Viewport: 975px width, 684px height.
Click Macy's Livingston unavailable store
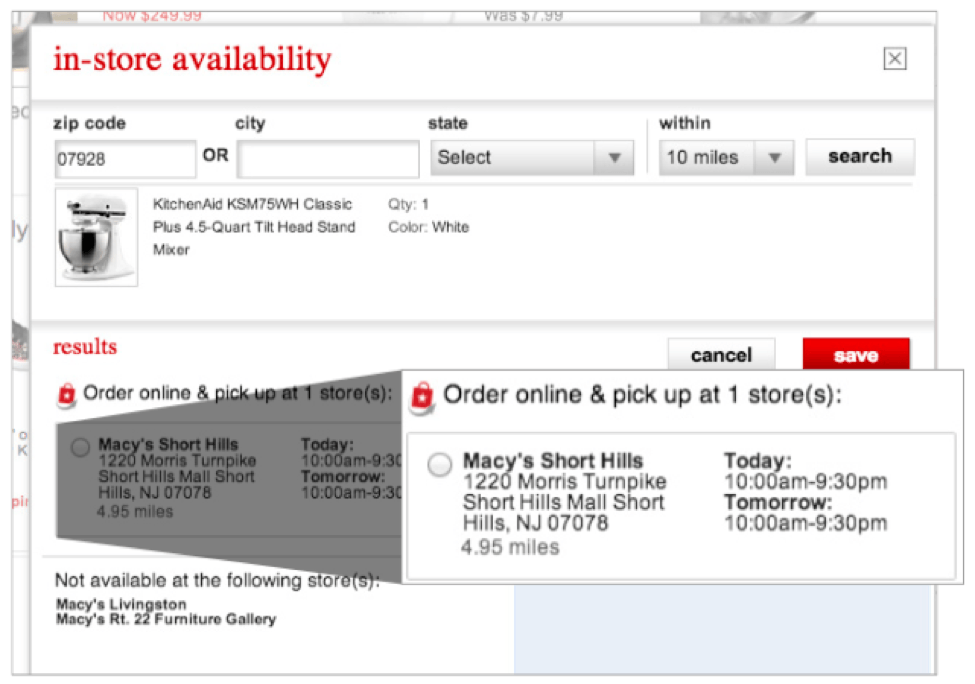point(121,605)
